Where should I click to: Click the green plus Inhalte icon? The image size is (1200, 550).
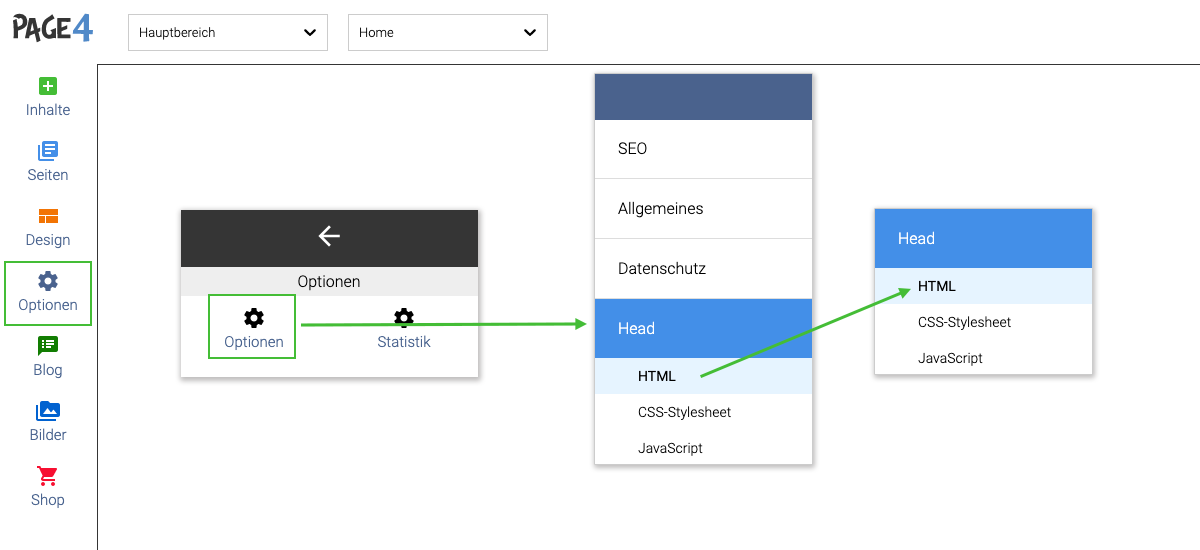pyautogui.click(x=48, y=87)
